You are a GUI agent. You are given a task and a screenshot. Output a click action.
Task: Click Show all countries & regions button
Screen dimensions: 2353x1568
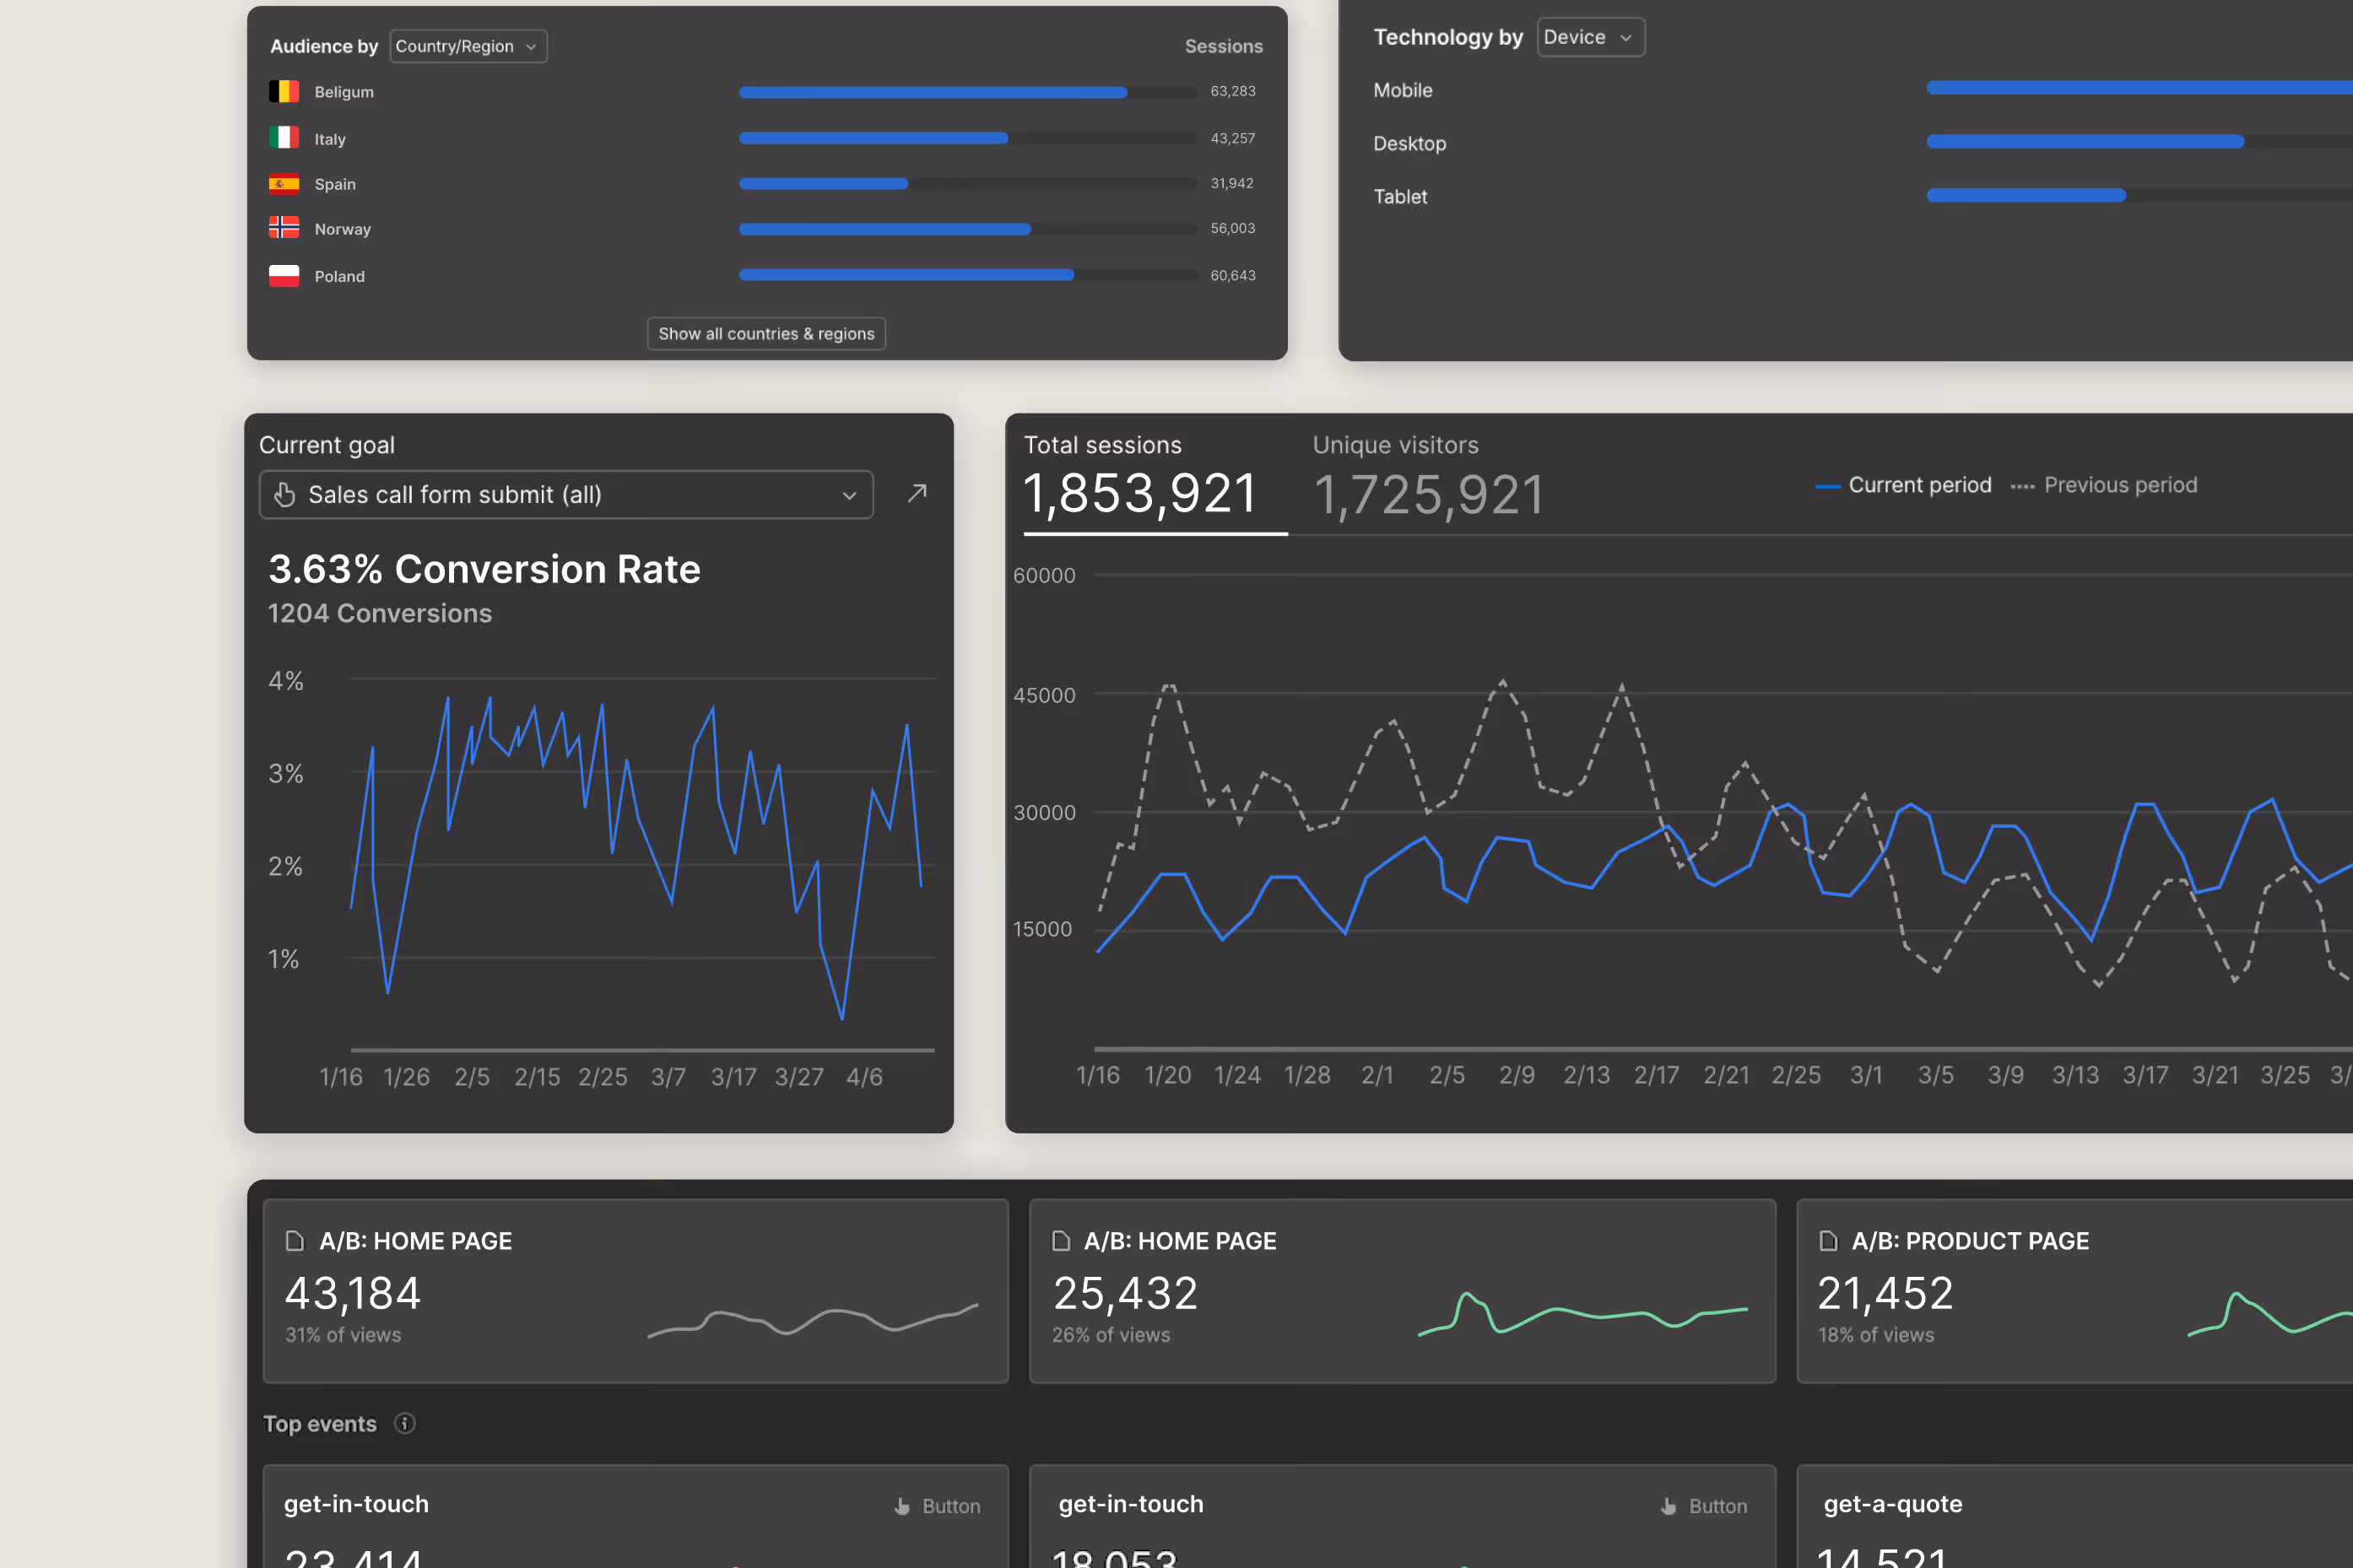(766, 334)
